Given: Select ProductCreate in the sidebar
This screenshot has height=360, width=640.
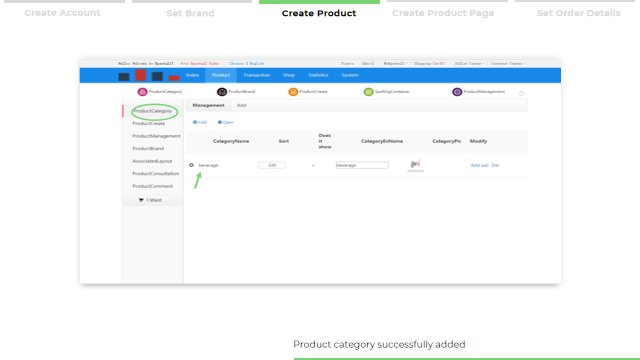Looking at the screenshot, I should tap(149, 123).
